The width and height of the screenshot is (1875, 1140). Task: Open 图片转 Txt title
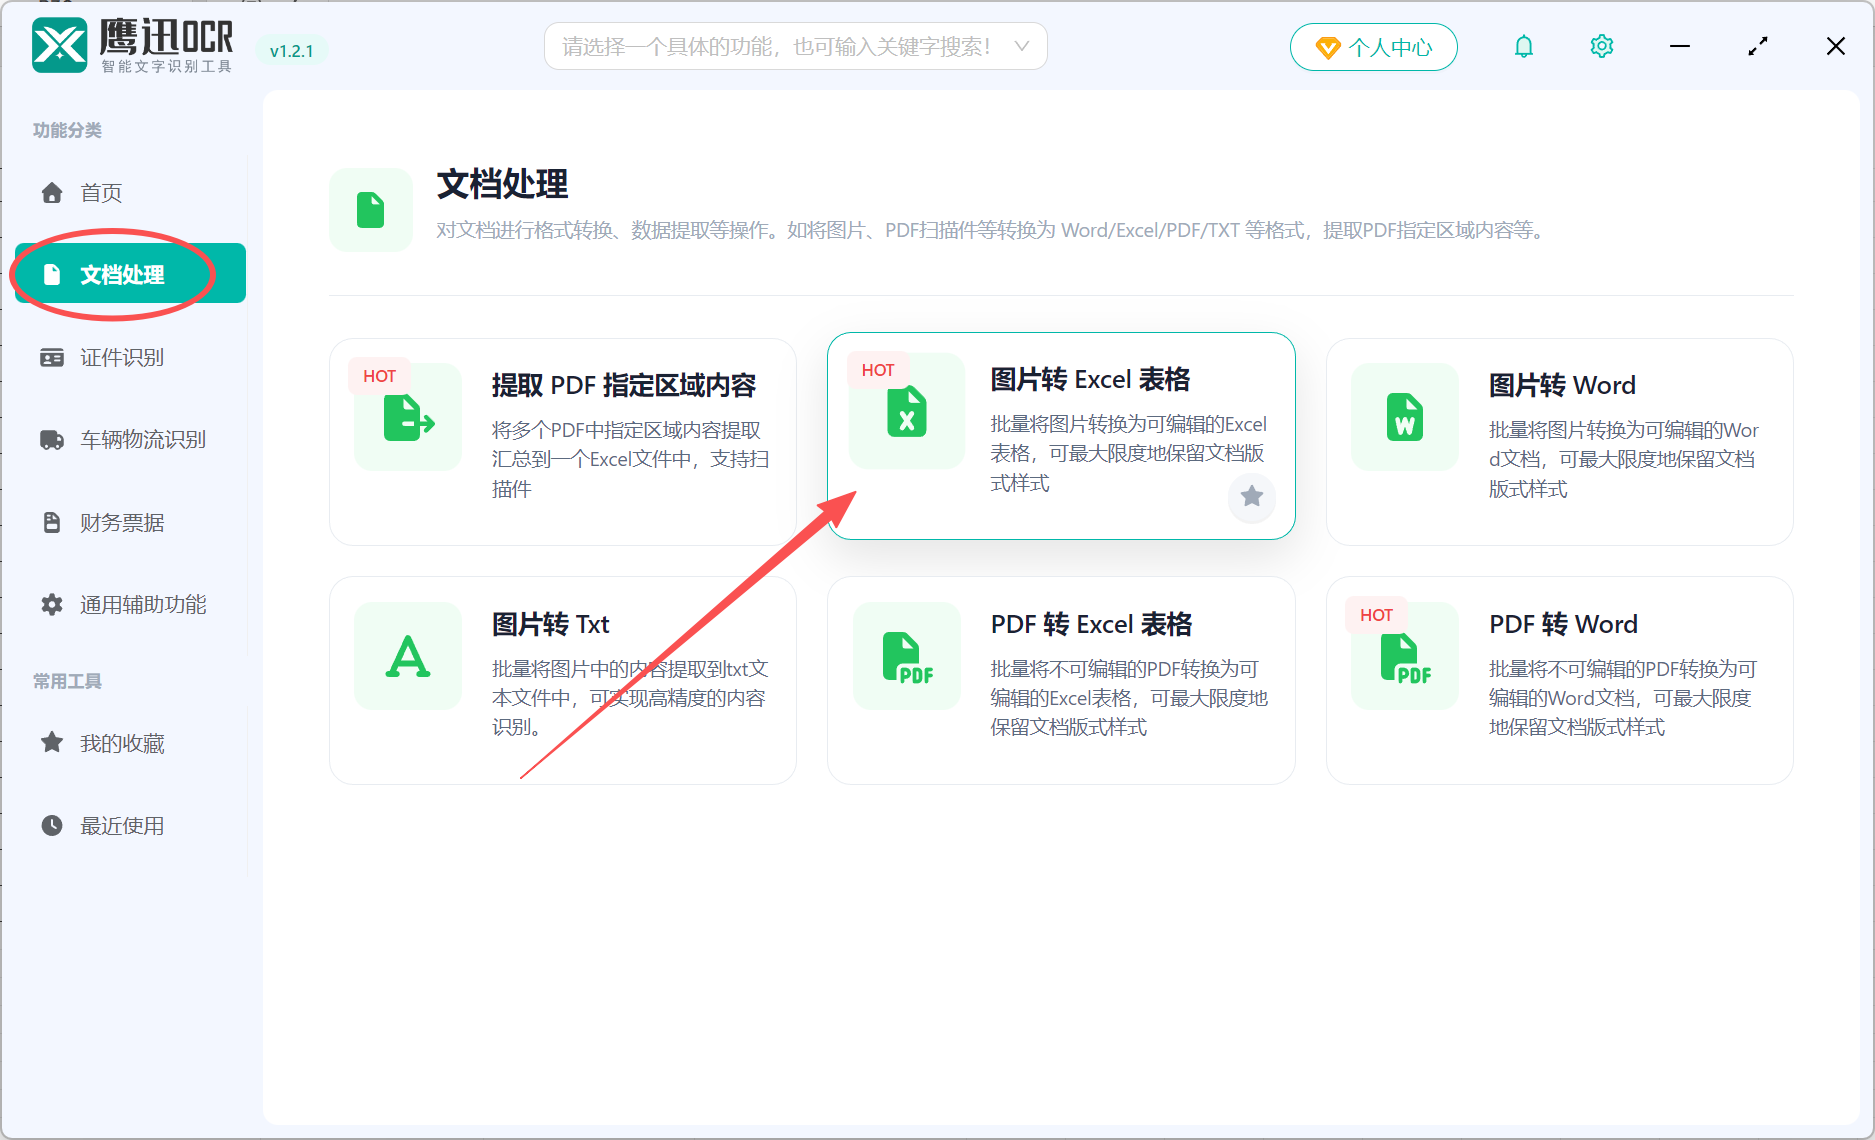click(550, 624)
